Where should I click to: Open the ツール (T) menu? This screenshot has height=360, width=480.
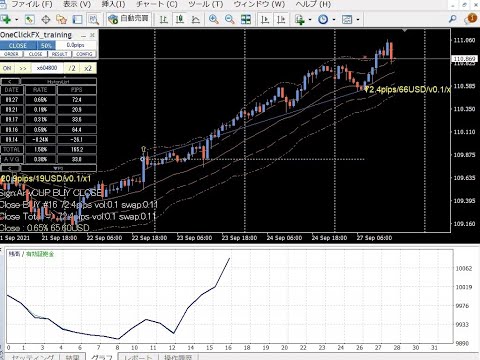[206, 4]
